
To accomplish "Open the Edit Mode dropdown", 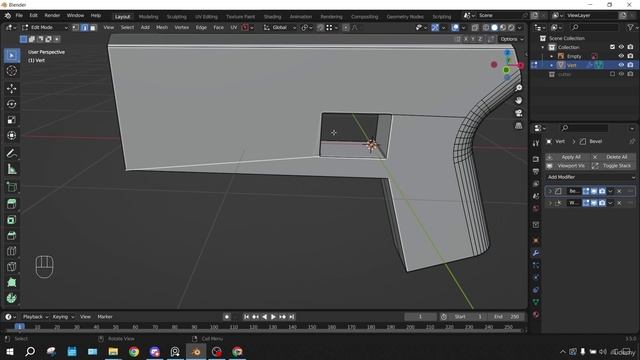I will pyautogui.click(x=44, y=27).
